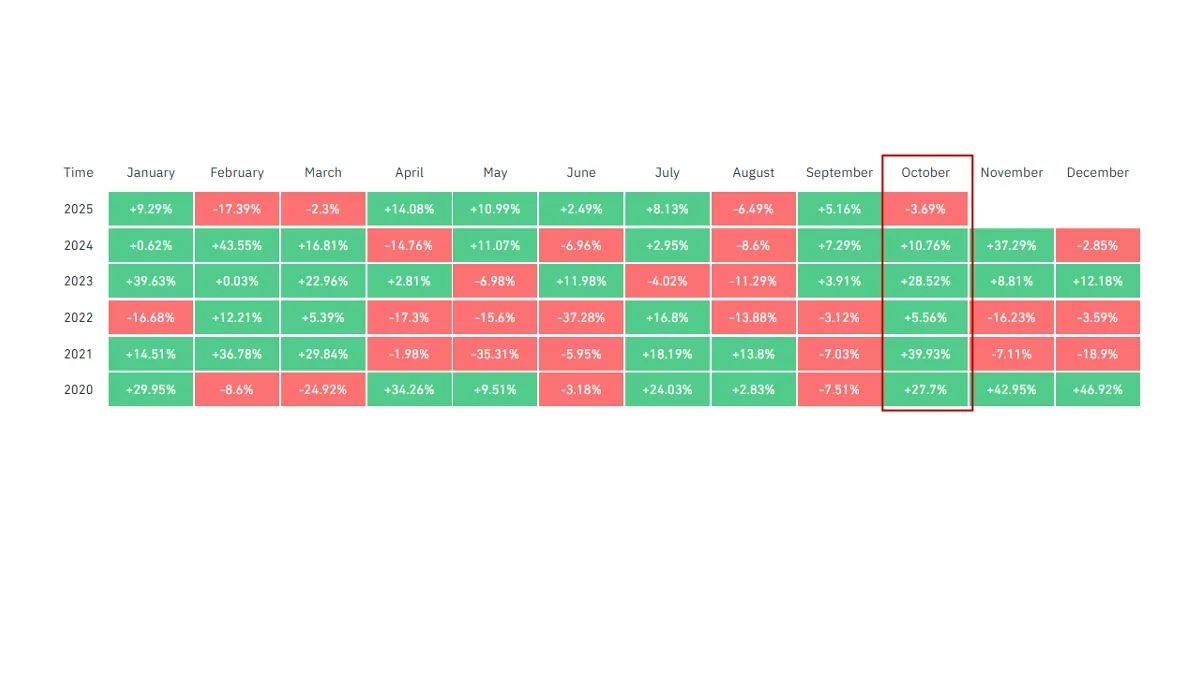The width and height of the screenshot is (1200, 675).
Task: Select the 2023 row label
Action: pos(78,281)
